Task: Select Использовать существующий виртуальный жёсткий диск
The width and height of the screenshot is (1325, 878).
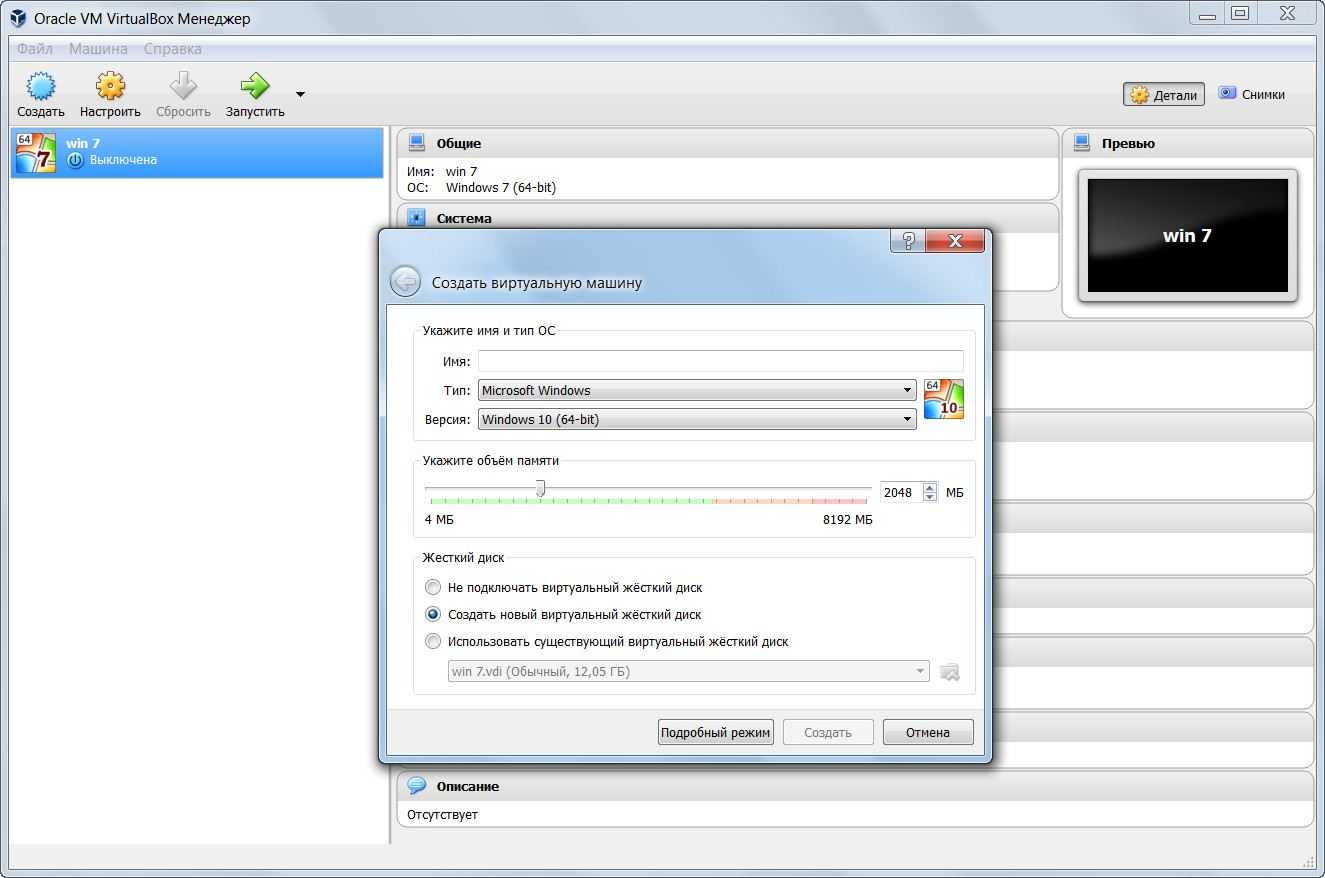Action: [607, 641]
